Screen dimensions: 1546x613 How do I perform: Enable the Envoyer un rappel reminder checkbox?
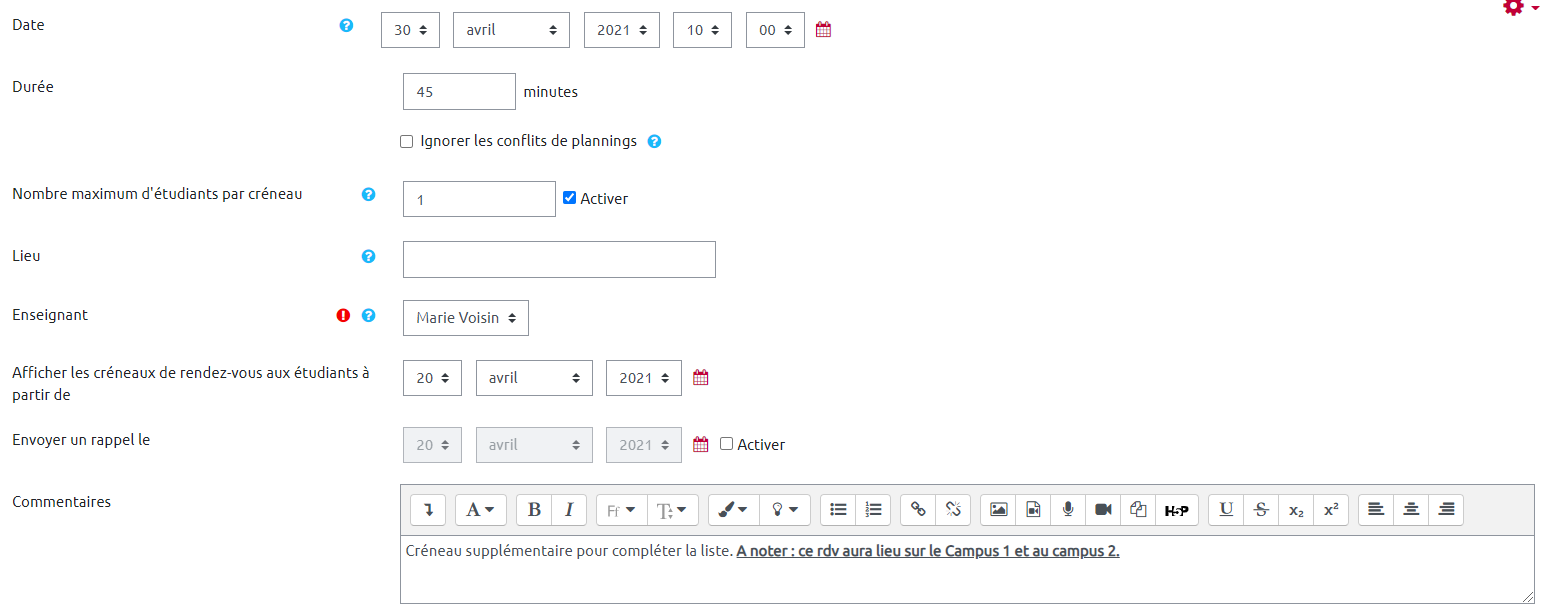point(727,444)
